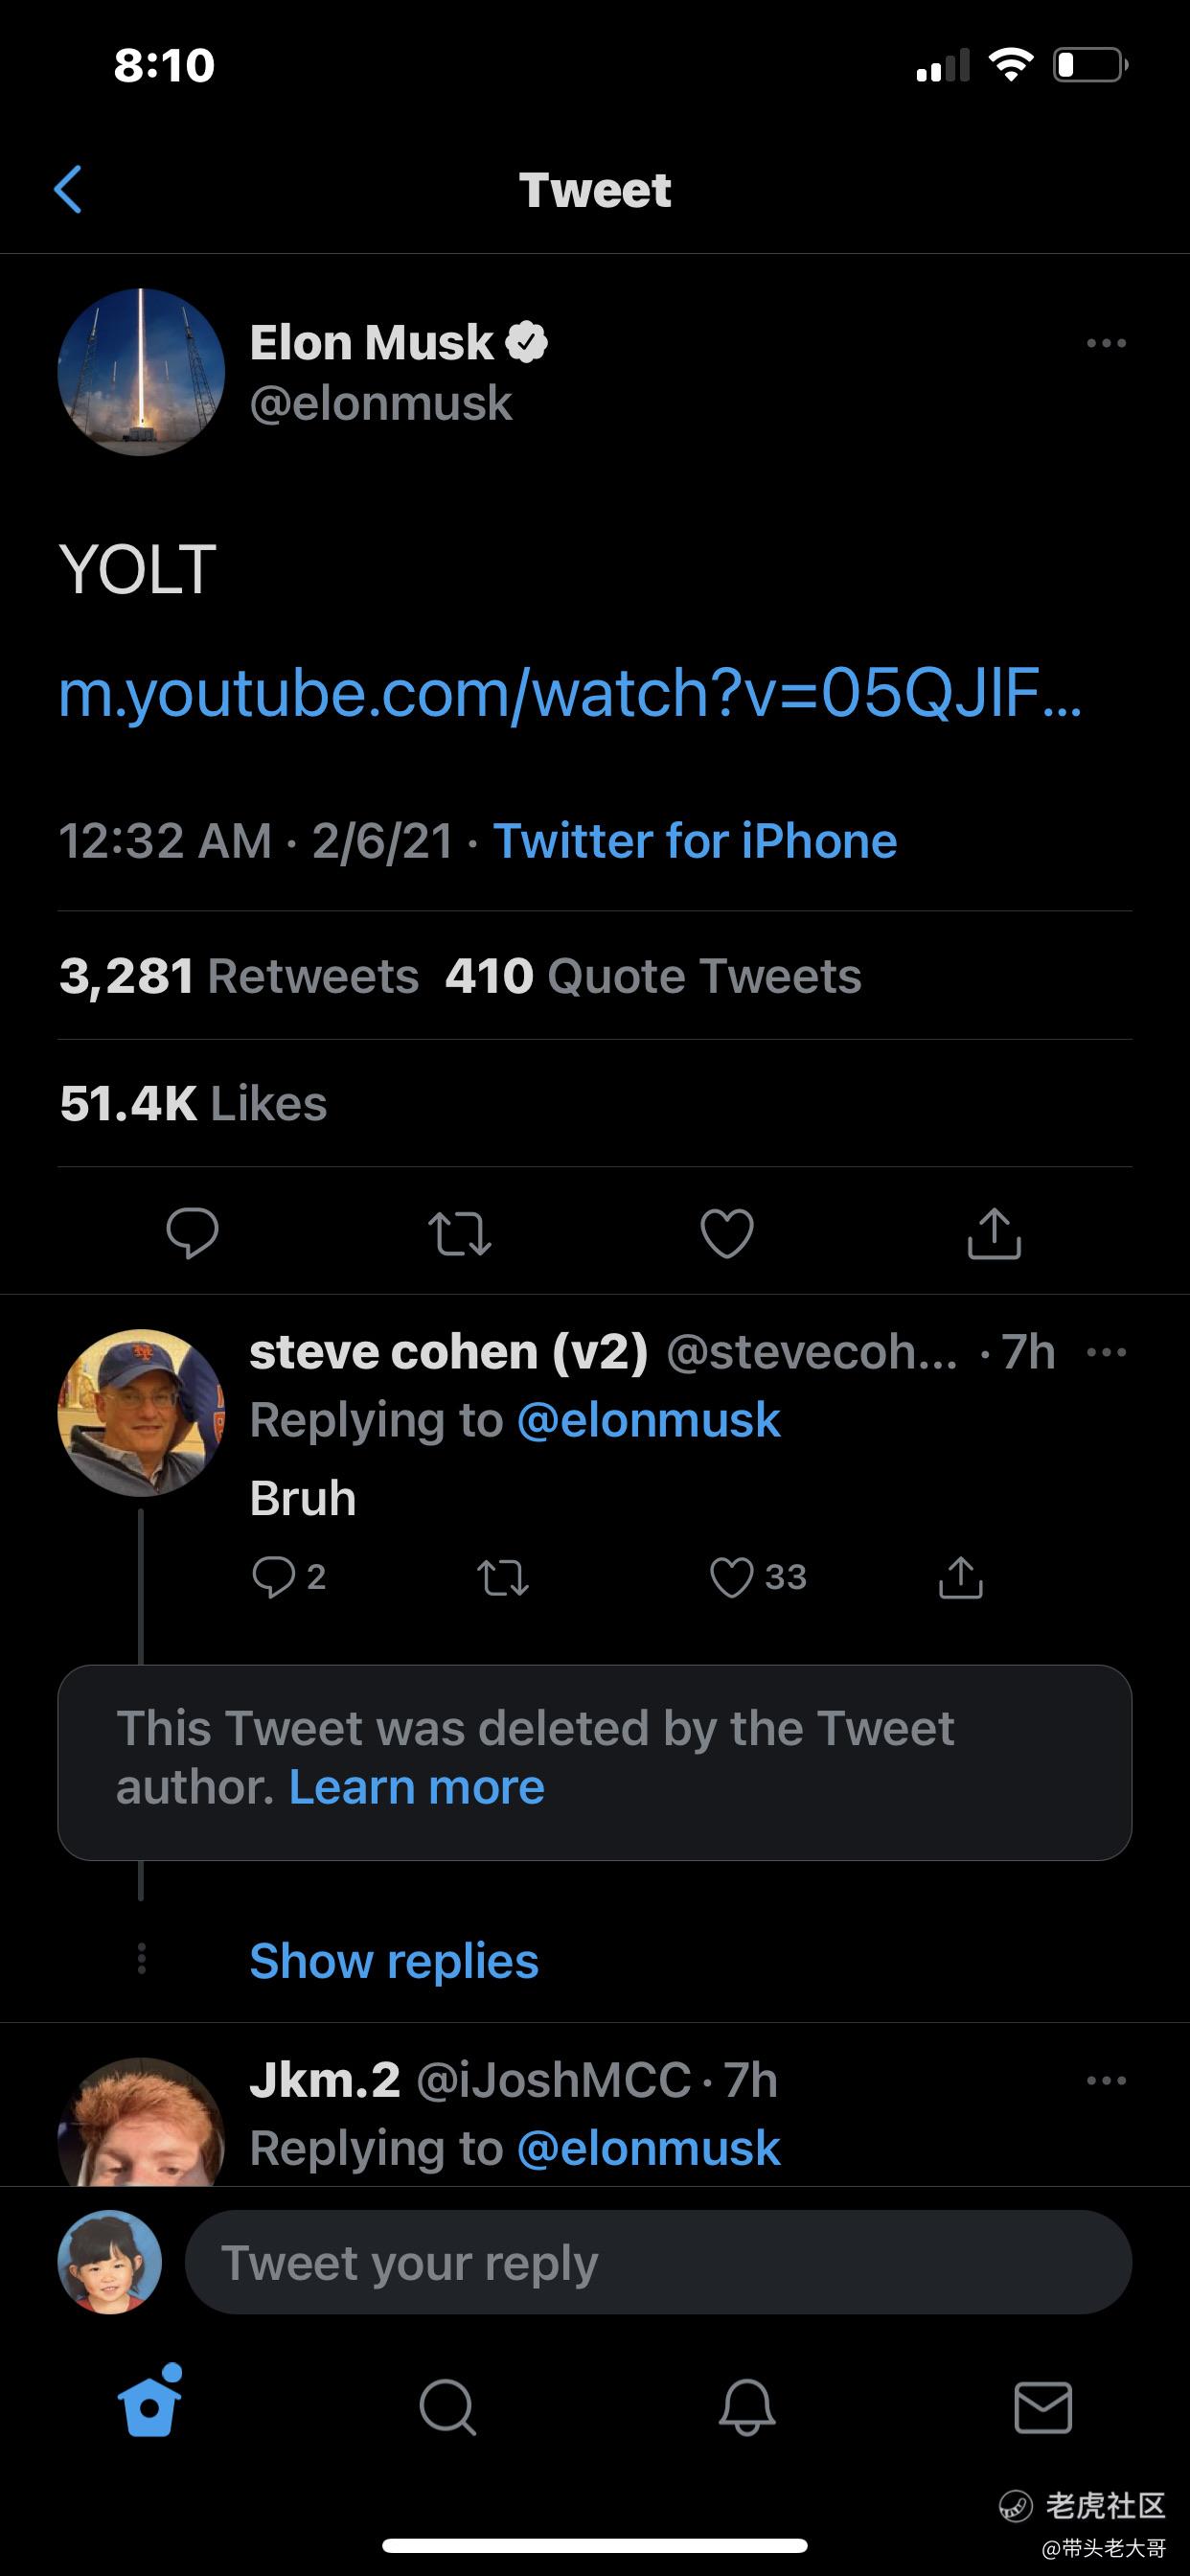Open the YouTube link in the tweet
1190x2576 pixels.
point(570,694)
